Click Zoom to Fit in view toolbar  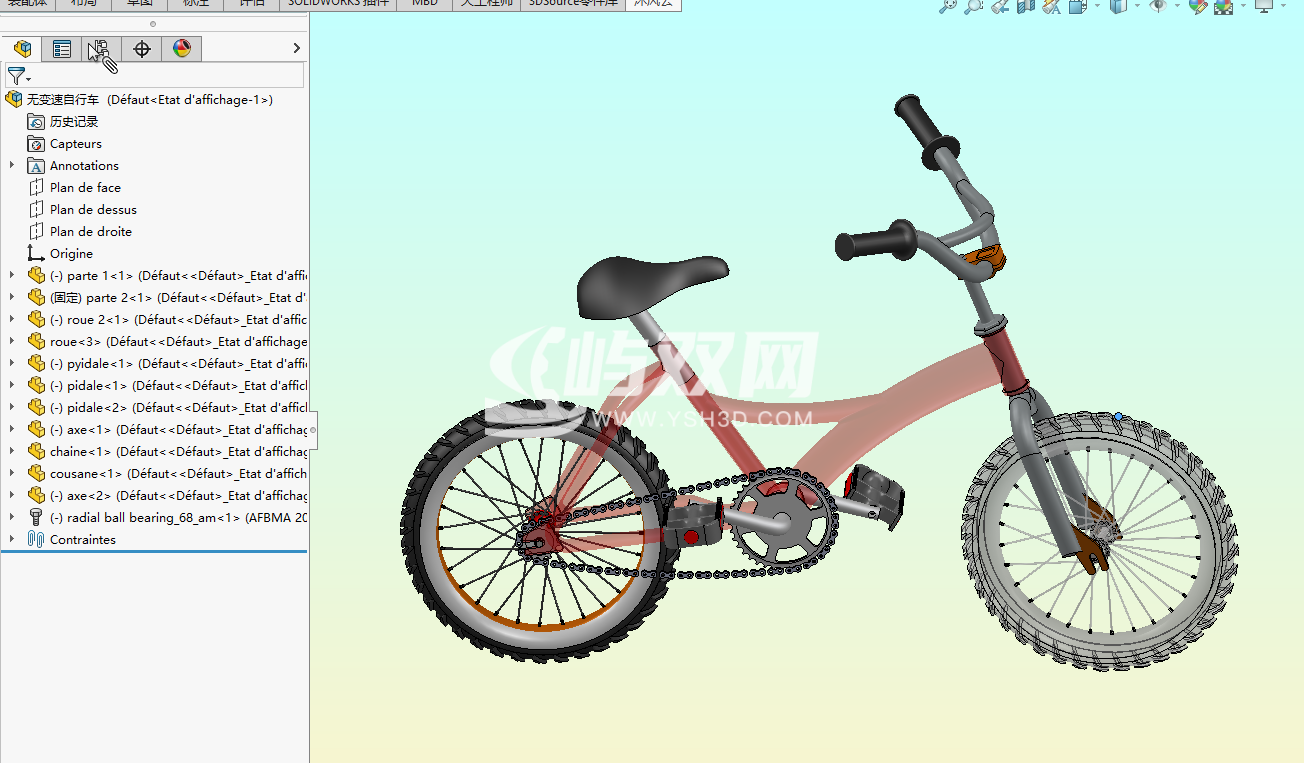point(947,6)
